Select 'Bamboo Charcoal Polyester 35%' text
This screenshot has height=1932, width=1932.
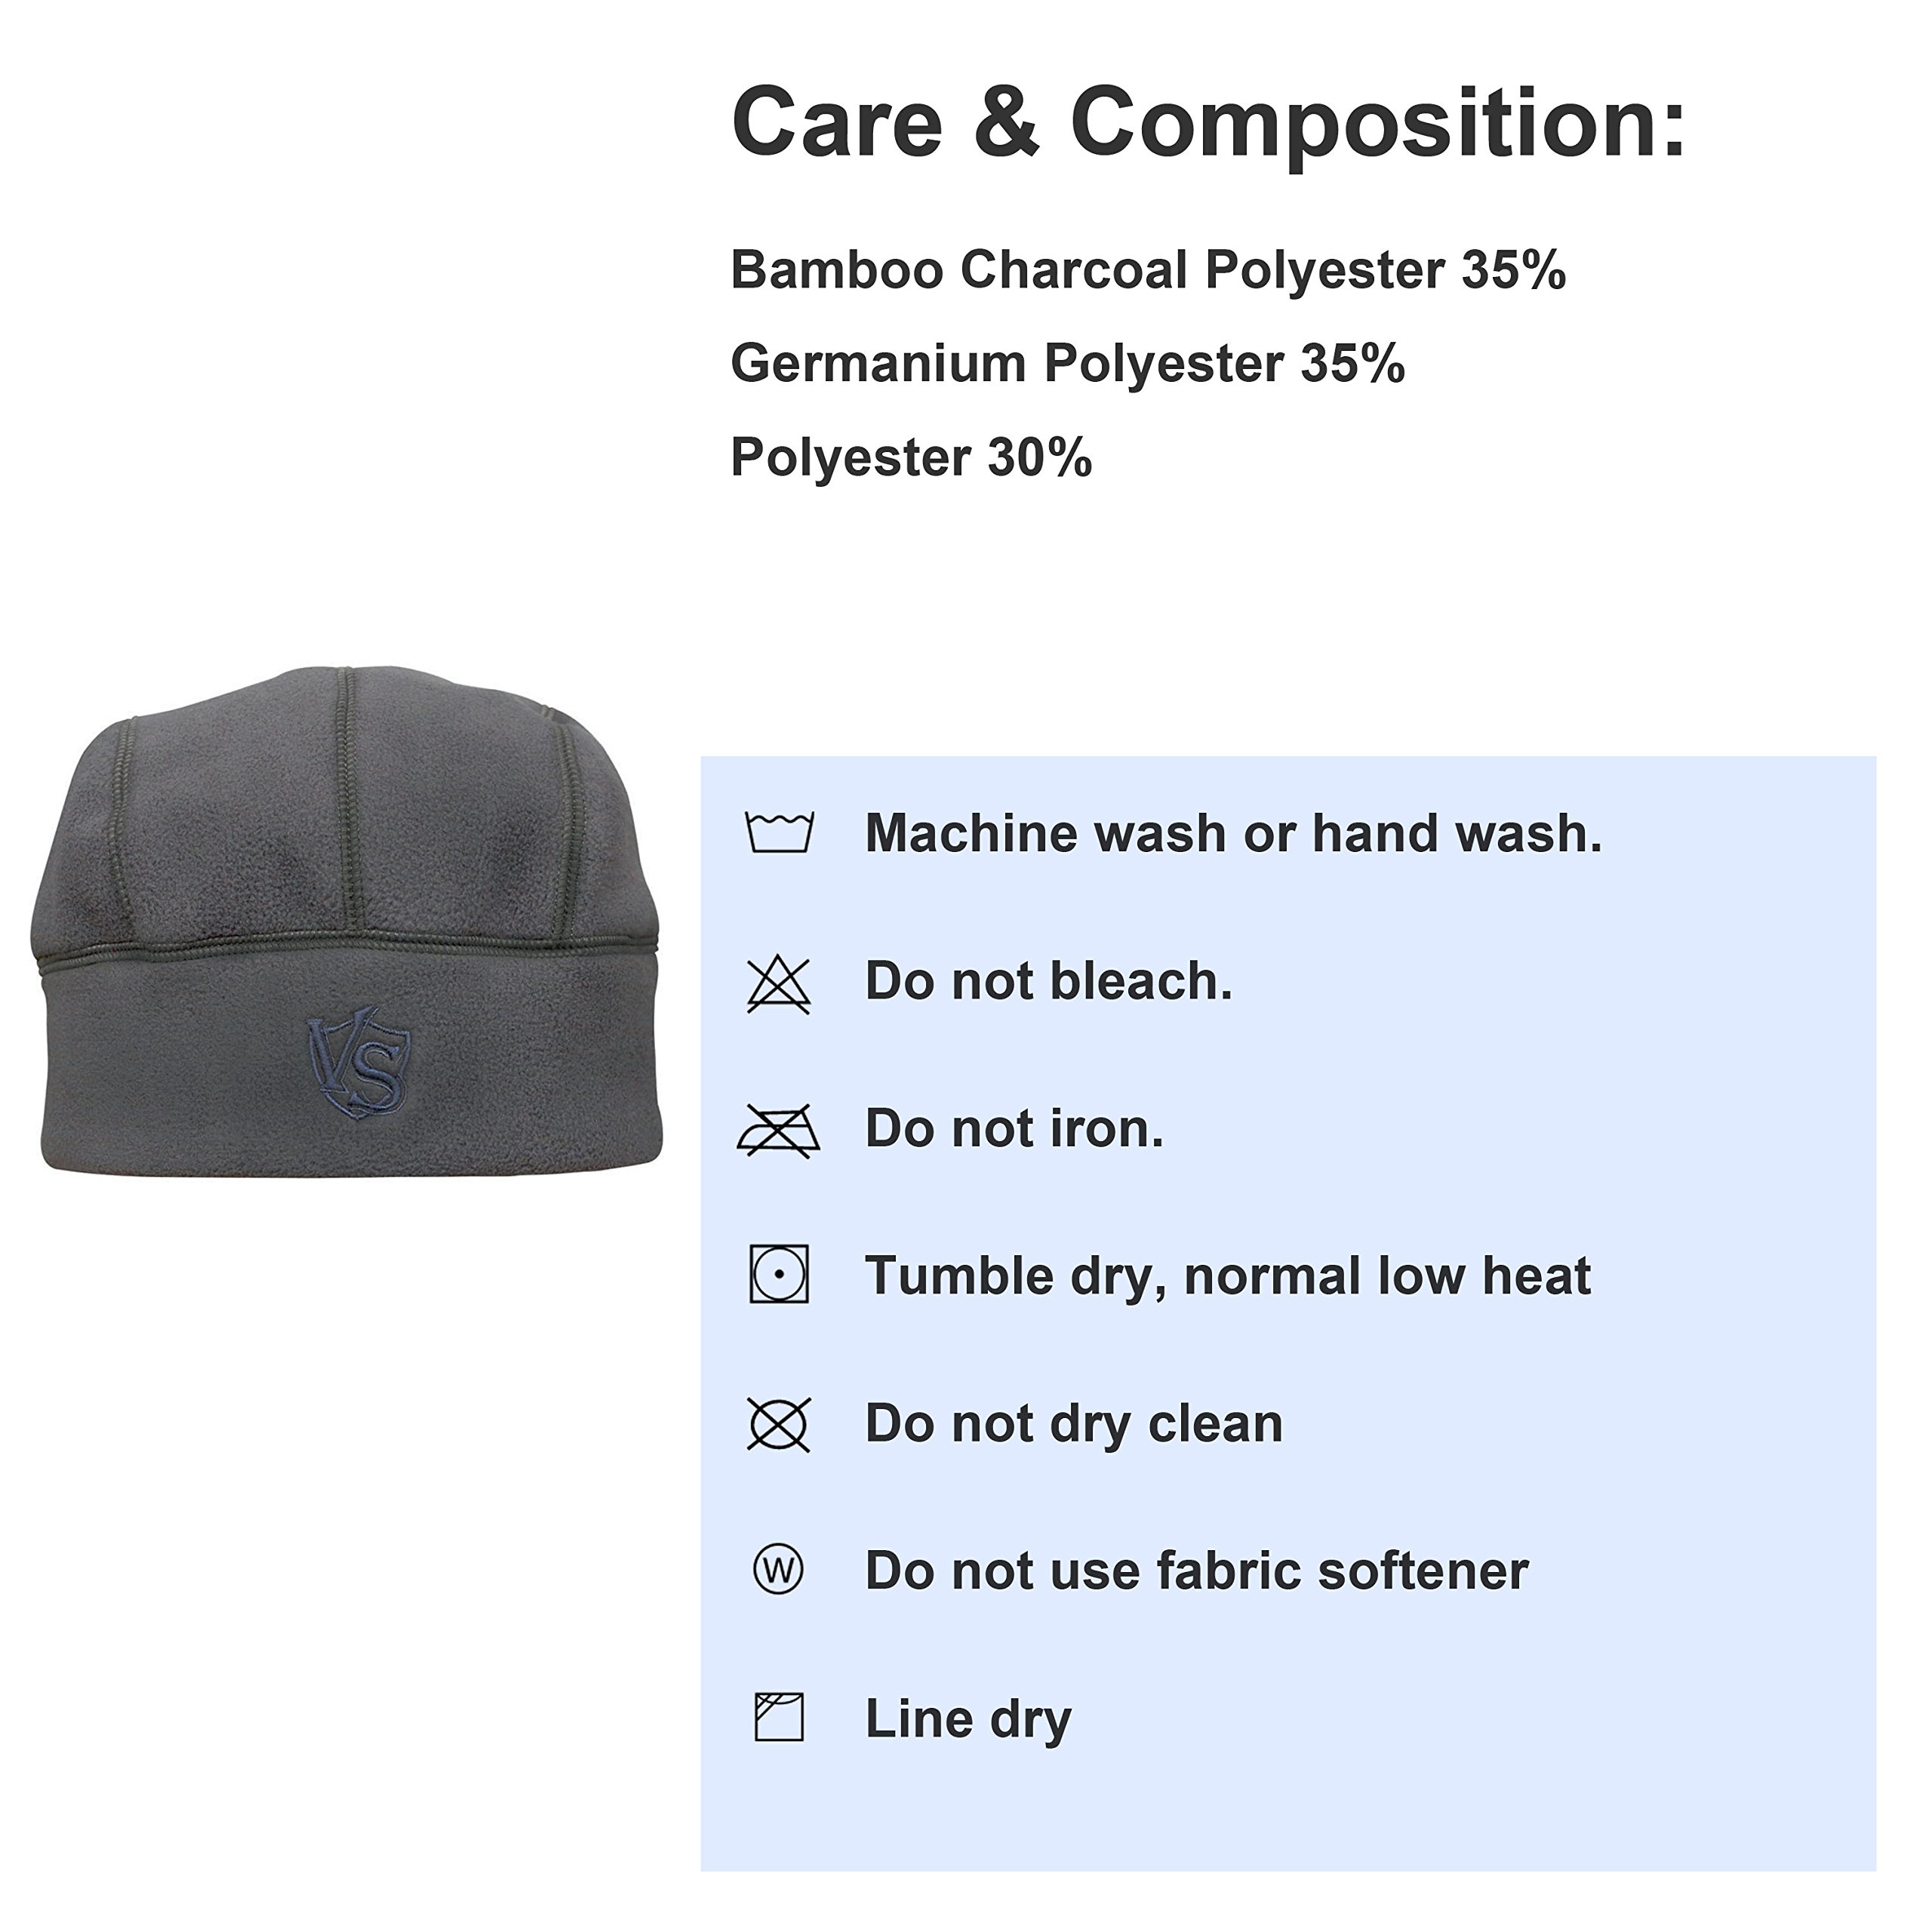[x=1147, y=270]
